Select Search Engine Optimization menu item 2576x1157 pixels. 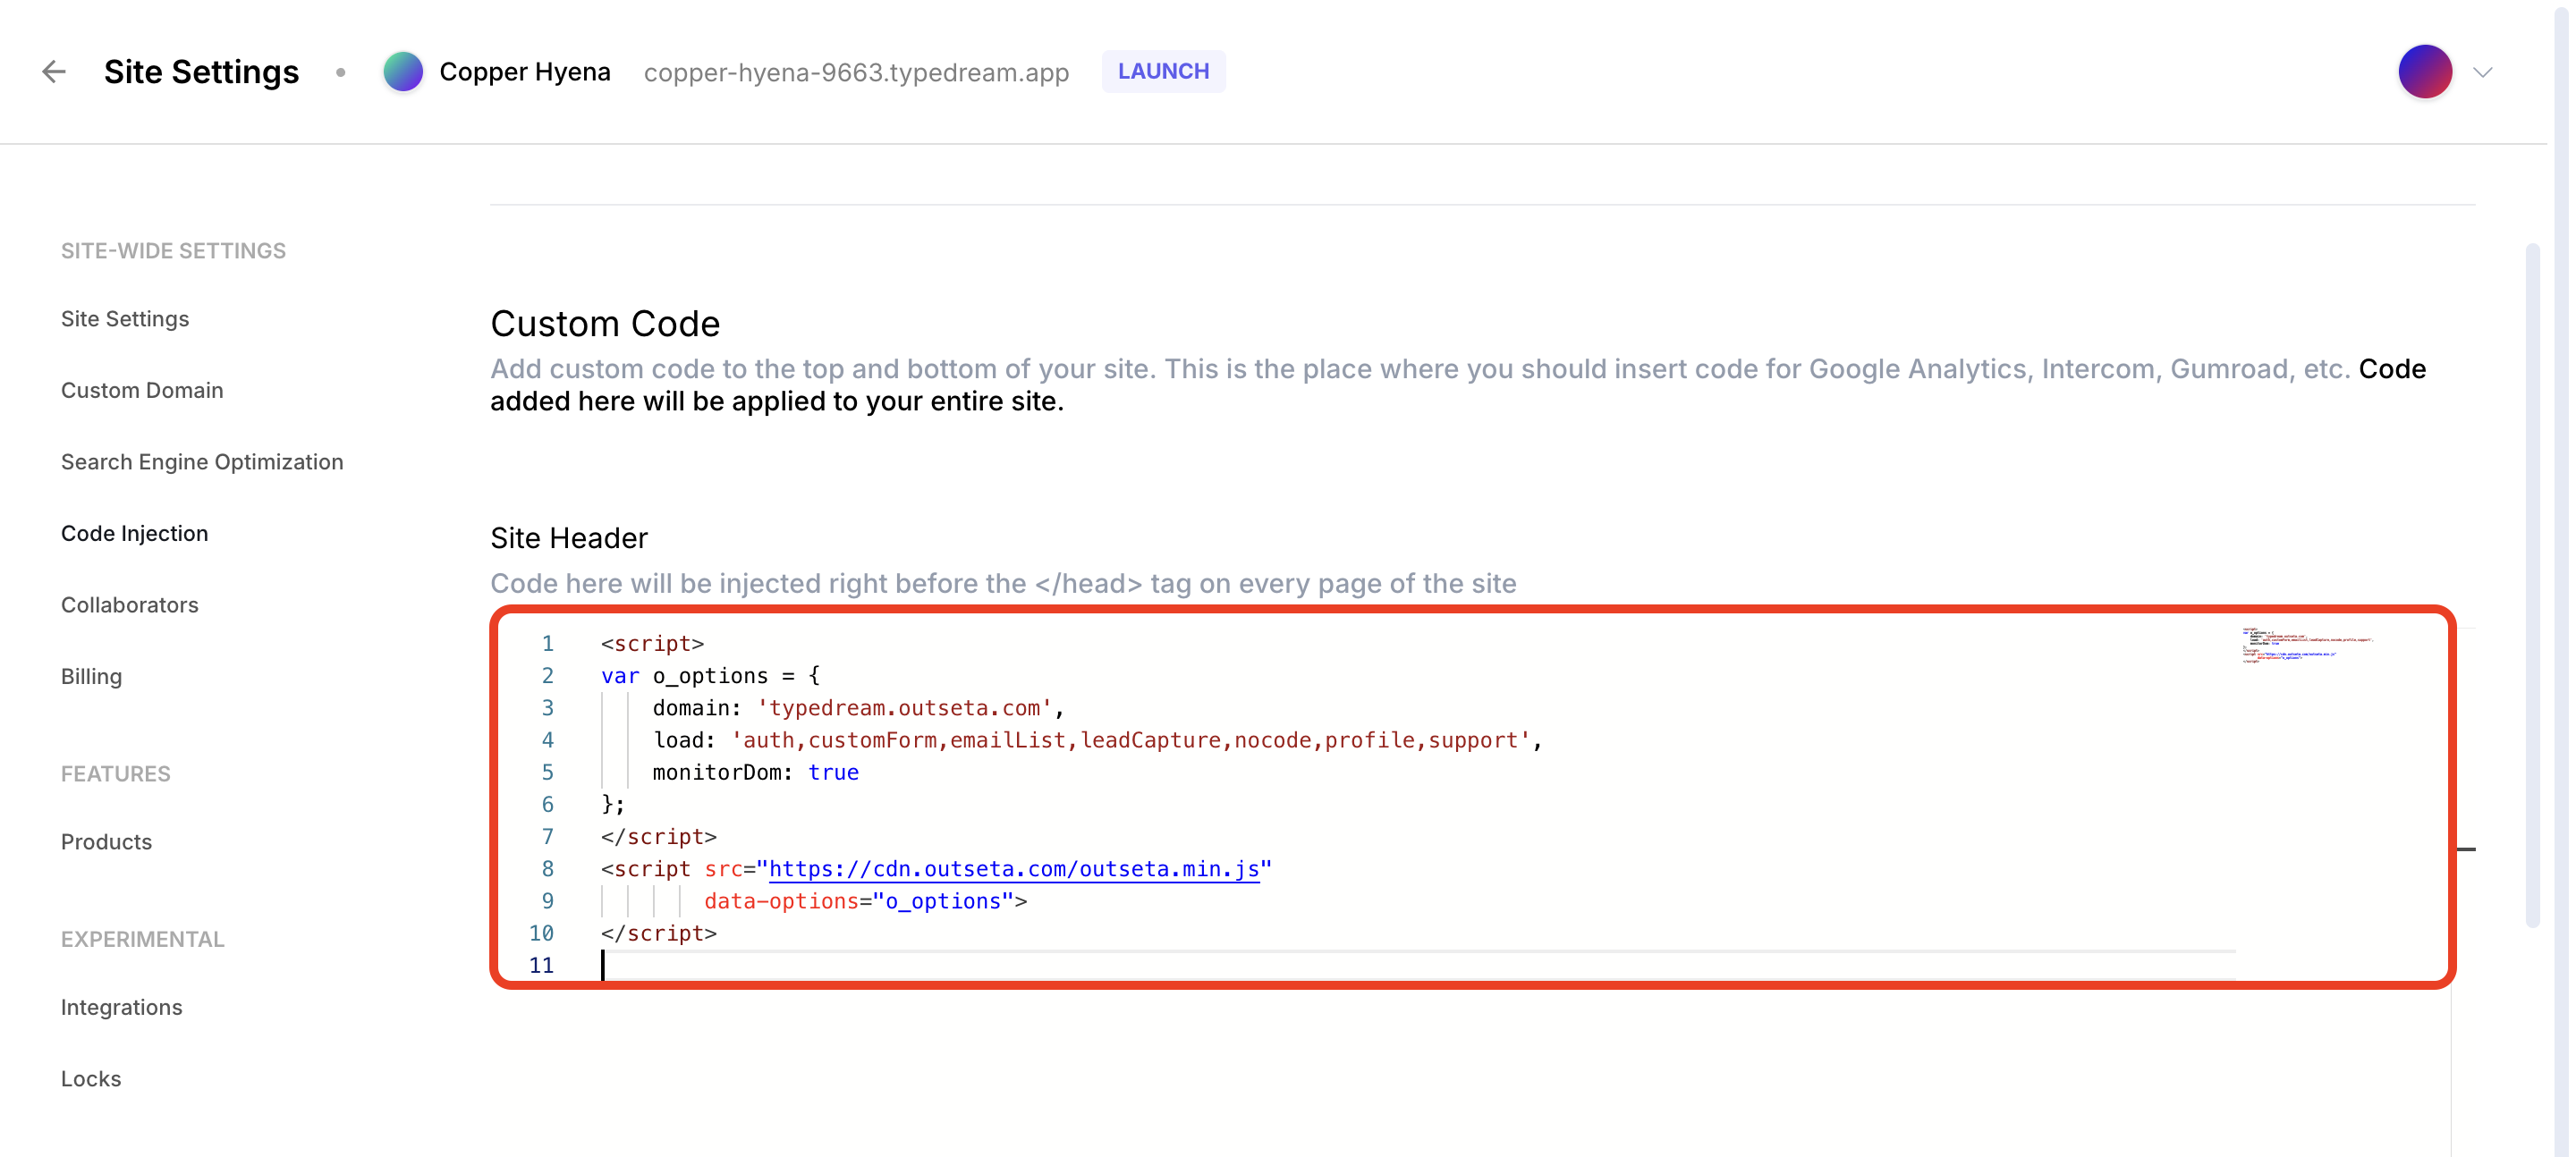click(x=202, y=462)
